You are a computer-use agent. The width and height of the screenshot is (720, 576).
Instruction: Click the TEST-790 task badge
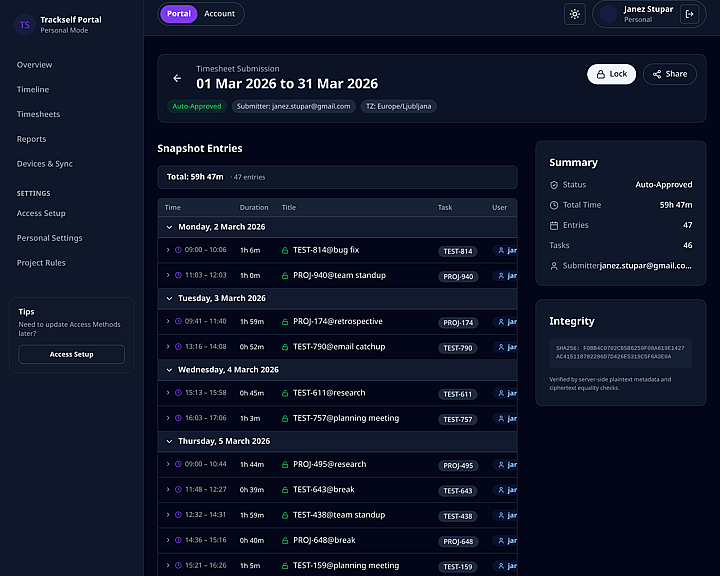pos(458,348)
